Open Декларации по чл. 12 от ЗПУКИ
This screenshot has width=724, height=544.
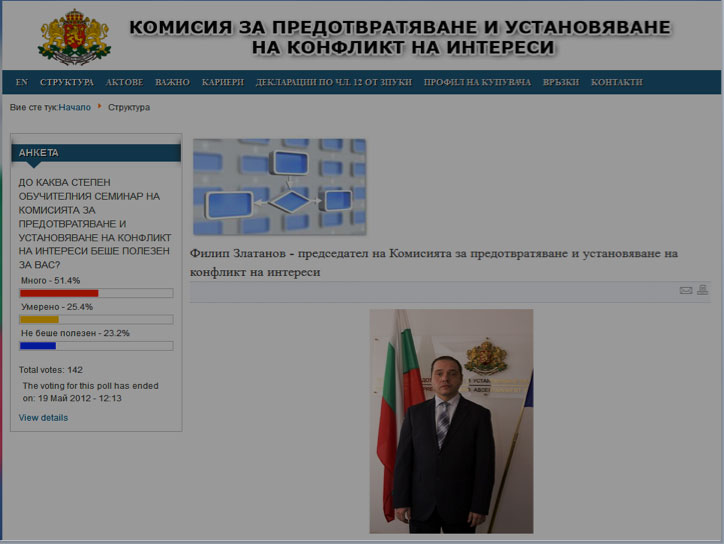pyautogui.click(x=333, y=82)
